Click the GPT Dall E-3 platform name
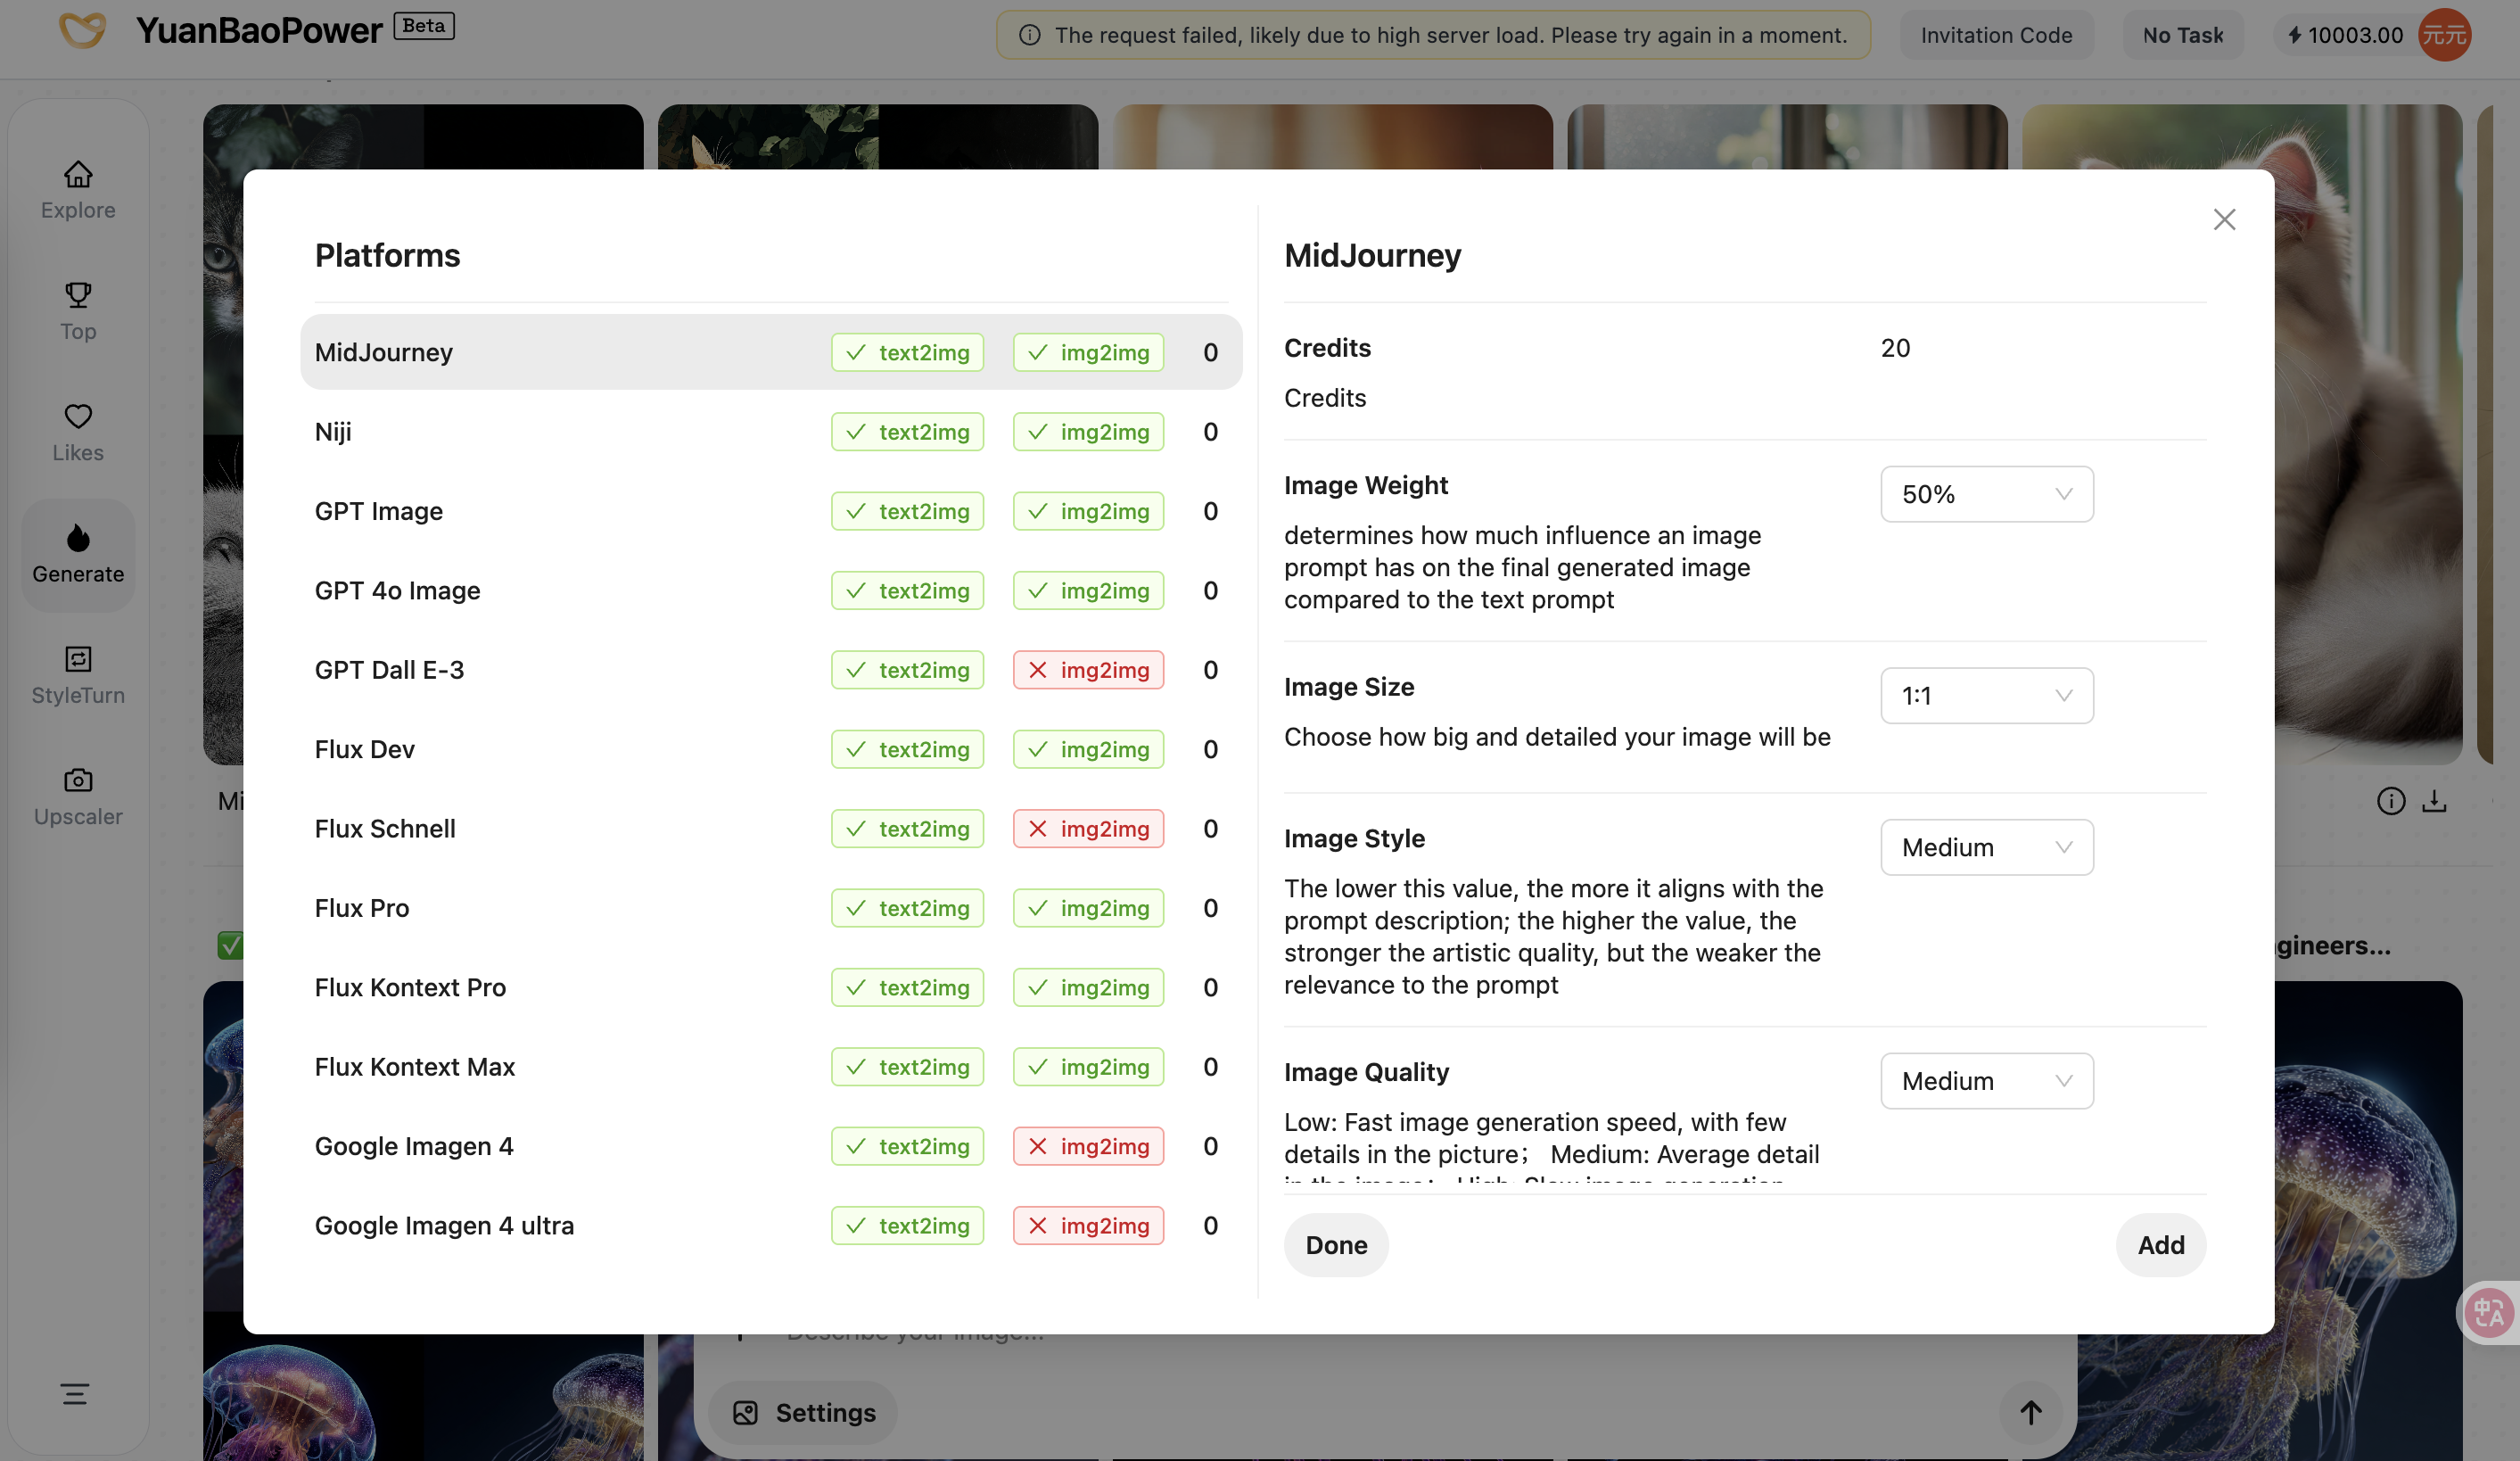 [x=389, y=670]
